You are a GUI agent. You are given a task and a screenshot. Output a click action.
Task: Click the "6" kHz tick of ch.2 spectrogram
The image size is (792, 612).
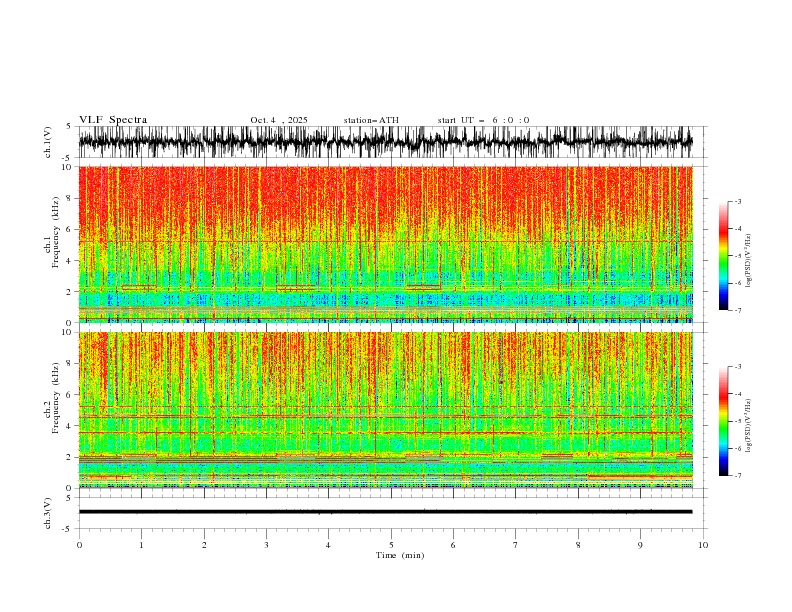click(71, 395)
